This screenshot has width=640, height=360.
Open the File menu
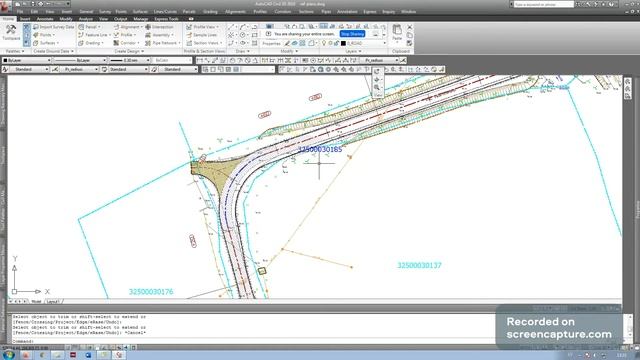[x=20, y=12]
